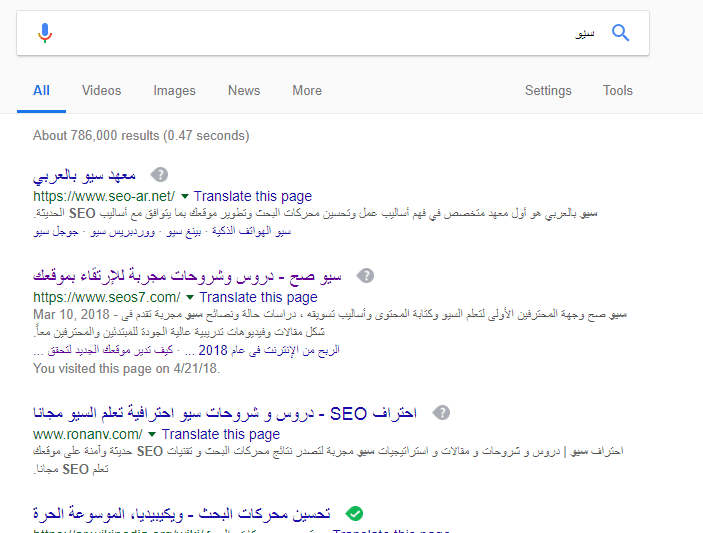The image size is (703, 533).
Task: Switch to the News tab
Action: 244,91
